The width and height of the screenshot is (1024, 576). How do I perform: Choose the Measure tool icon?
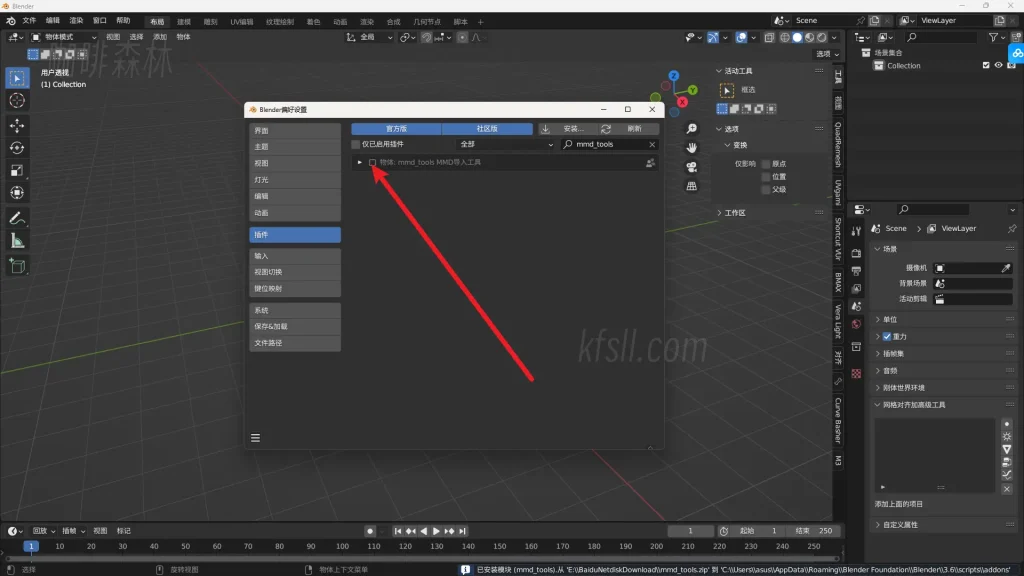[18, 240]
